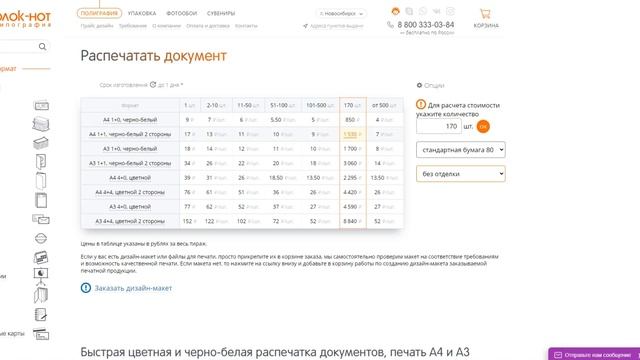Image resolution: width=640 pixels, height=360 pixels.
Task: Select the A3 1+0, черно-белый row label
Action: pyautogui.click(x=130, y=149)
